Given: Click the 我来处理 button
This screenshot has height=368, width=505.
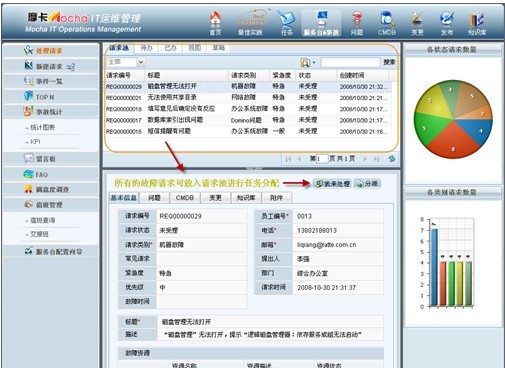Looking at the screenshot, I should [332, 184].
